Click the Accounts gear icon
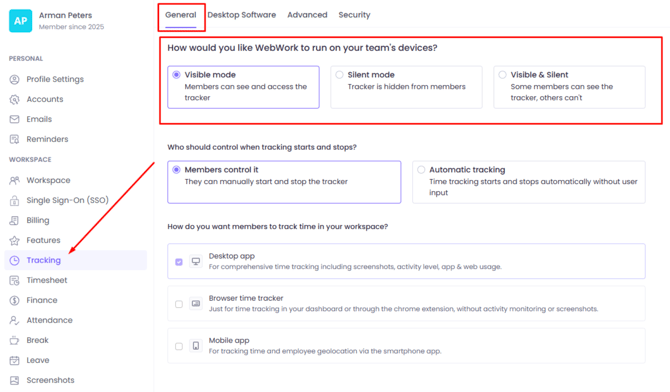 click(15, 99)
